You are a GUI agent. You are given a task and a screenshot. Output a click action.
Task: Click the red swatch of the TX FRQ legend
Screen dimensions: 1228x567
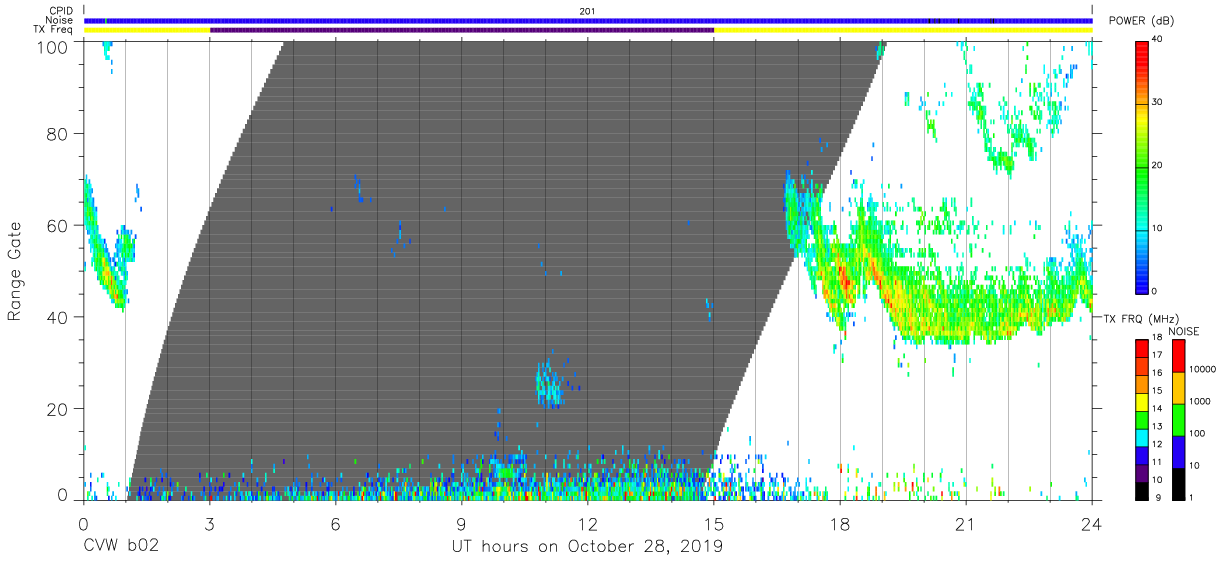pos(1141,349)
